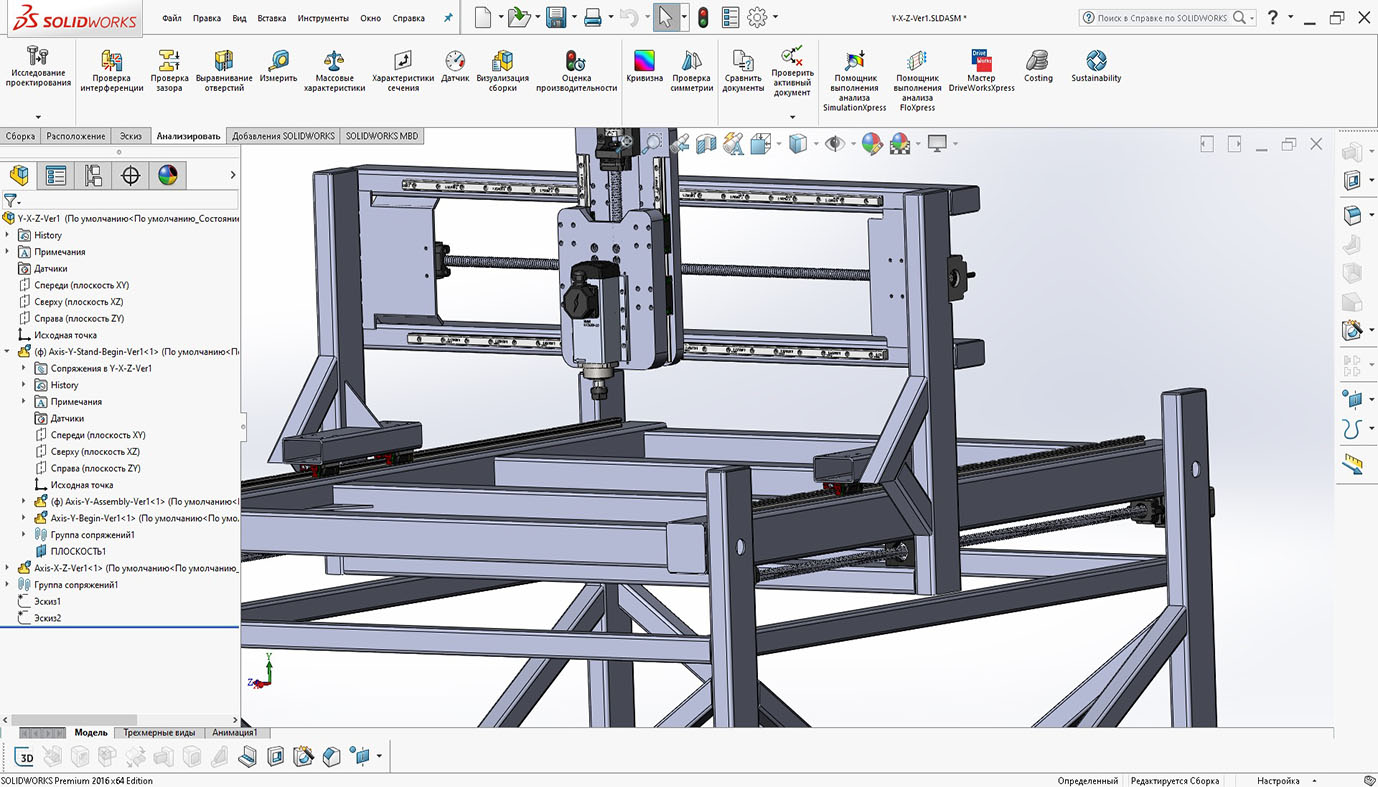Click the Редактируется Сборка status text

[1175, 781]
